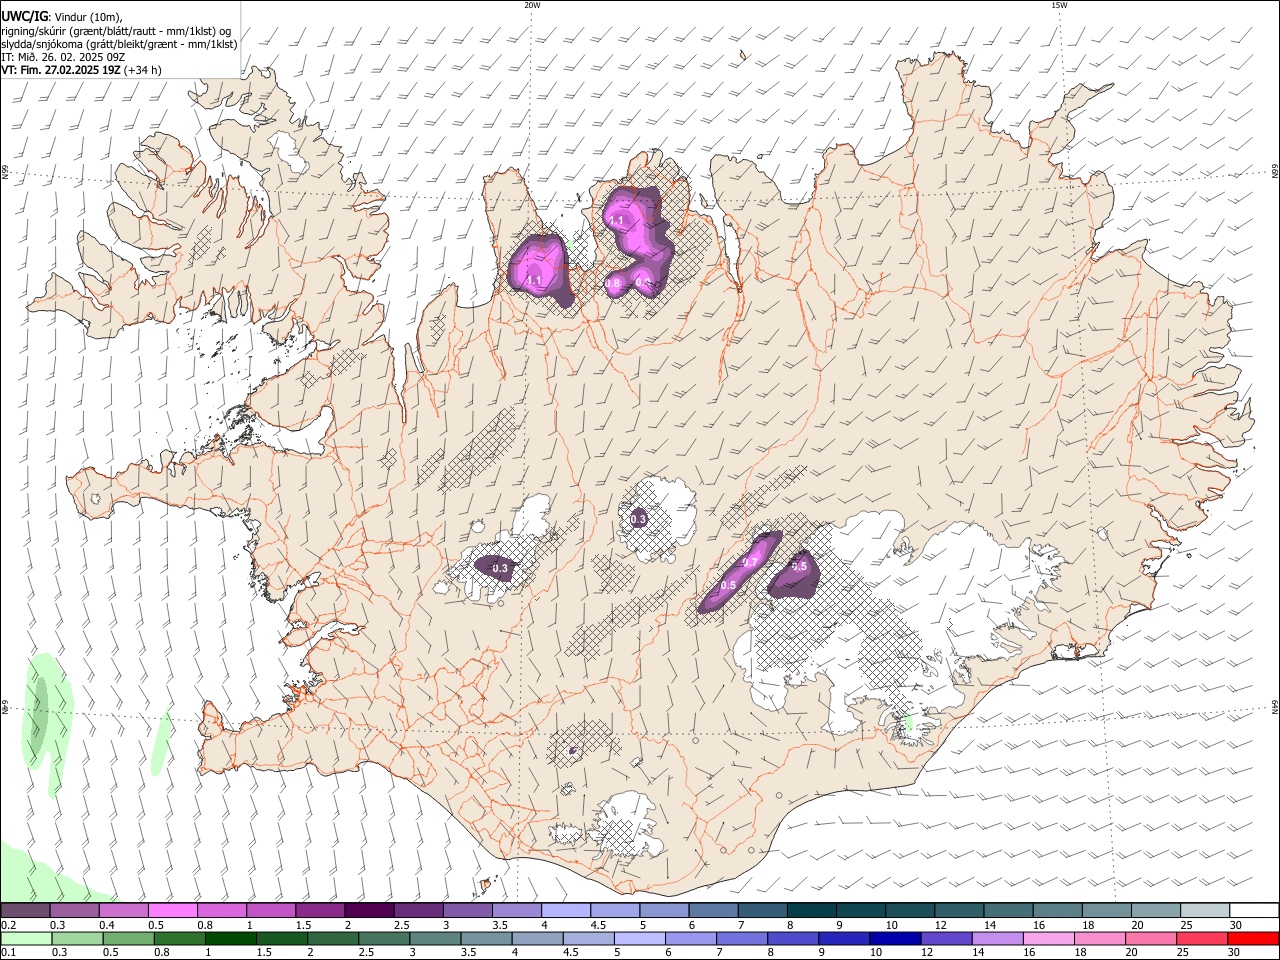Click the '2.5' label under the lower scale

(365, 953)
